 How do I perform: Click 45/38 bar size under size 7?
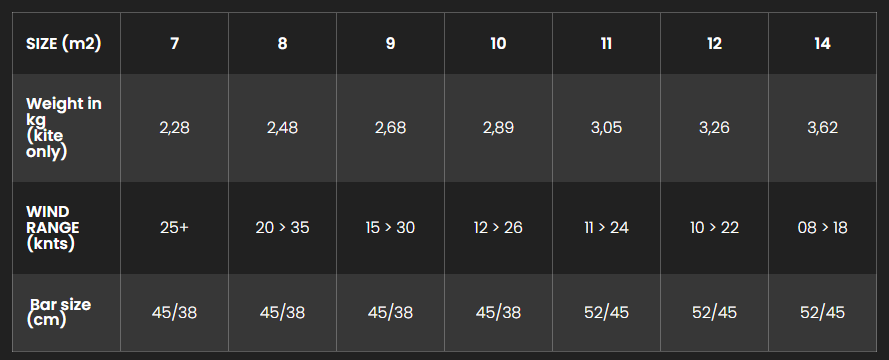coord(175,312)
